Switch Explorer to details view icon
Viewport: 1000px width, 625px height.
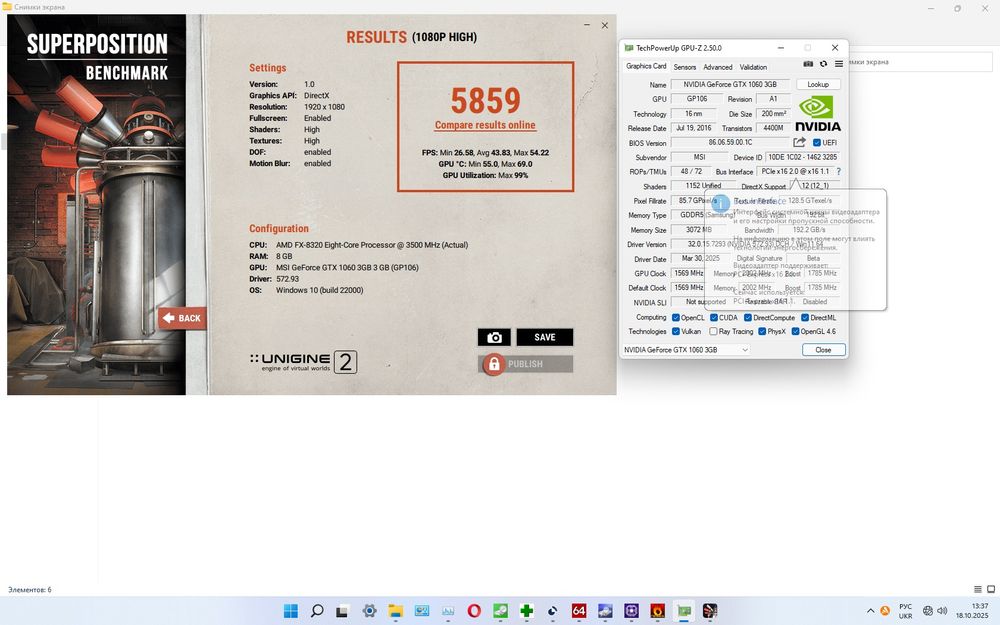[978, 589]
